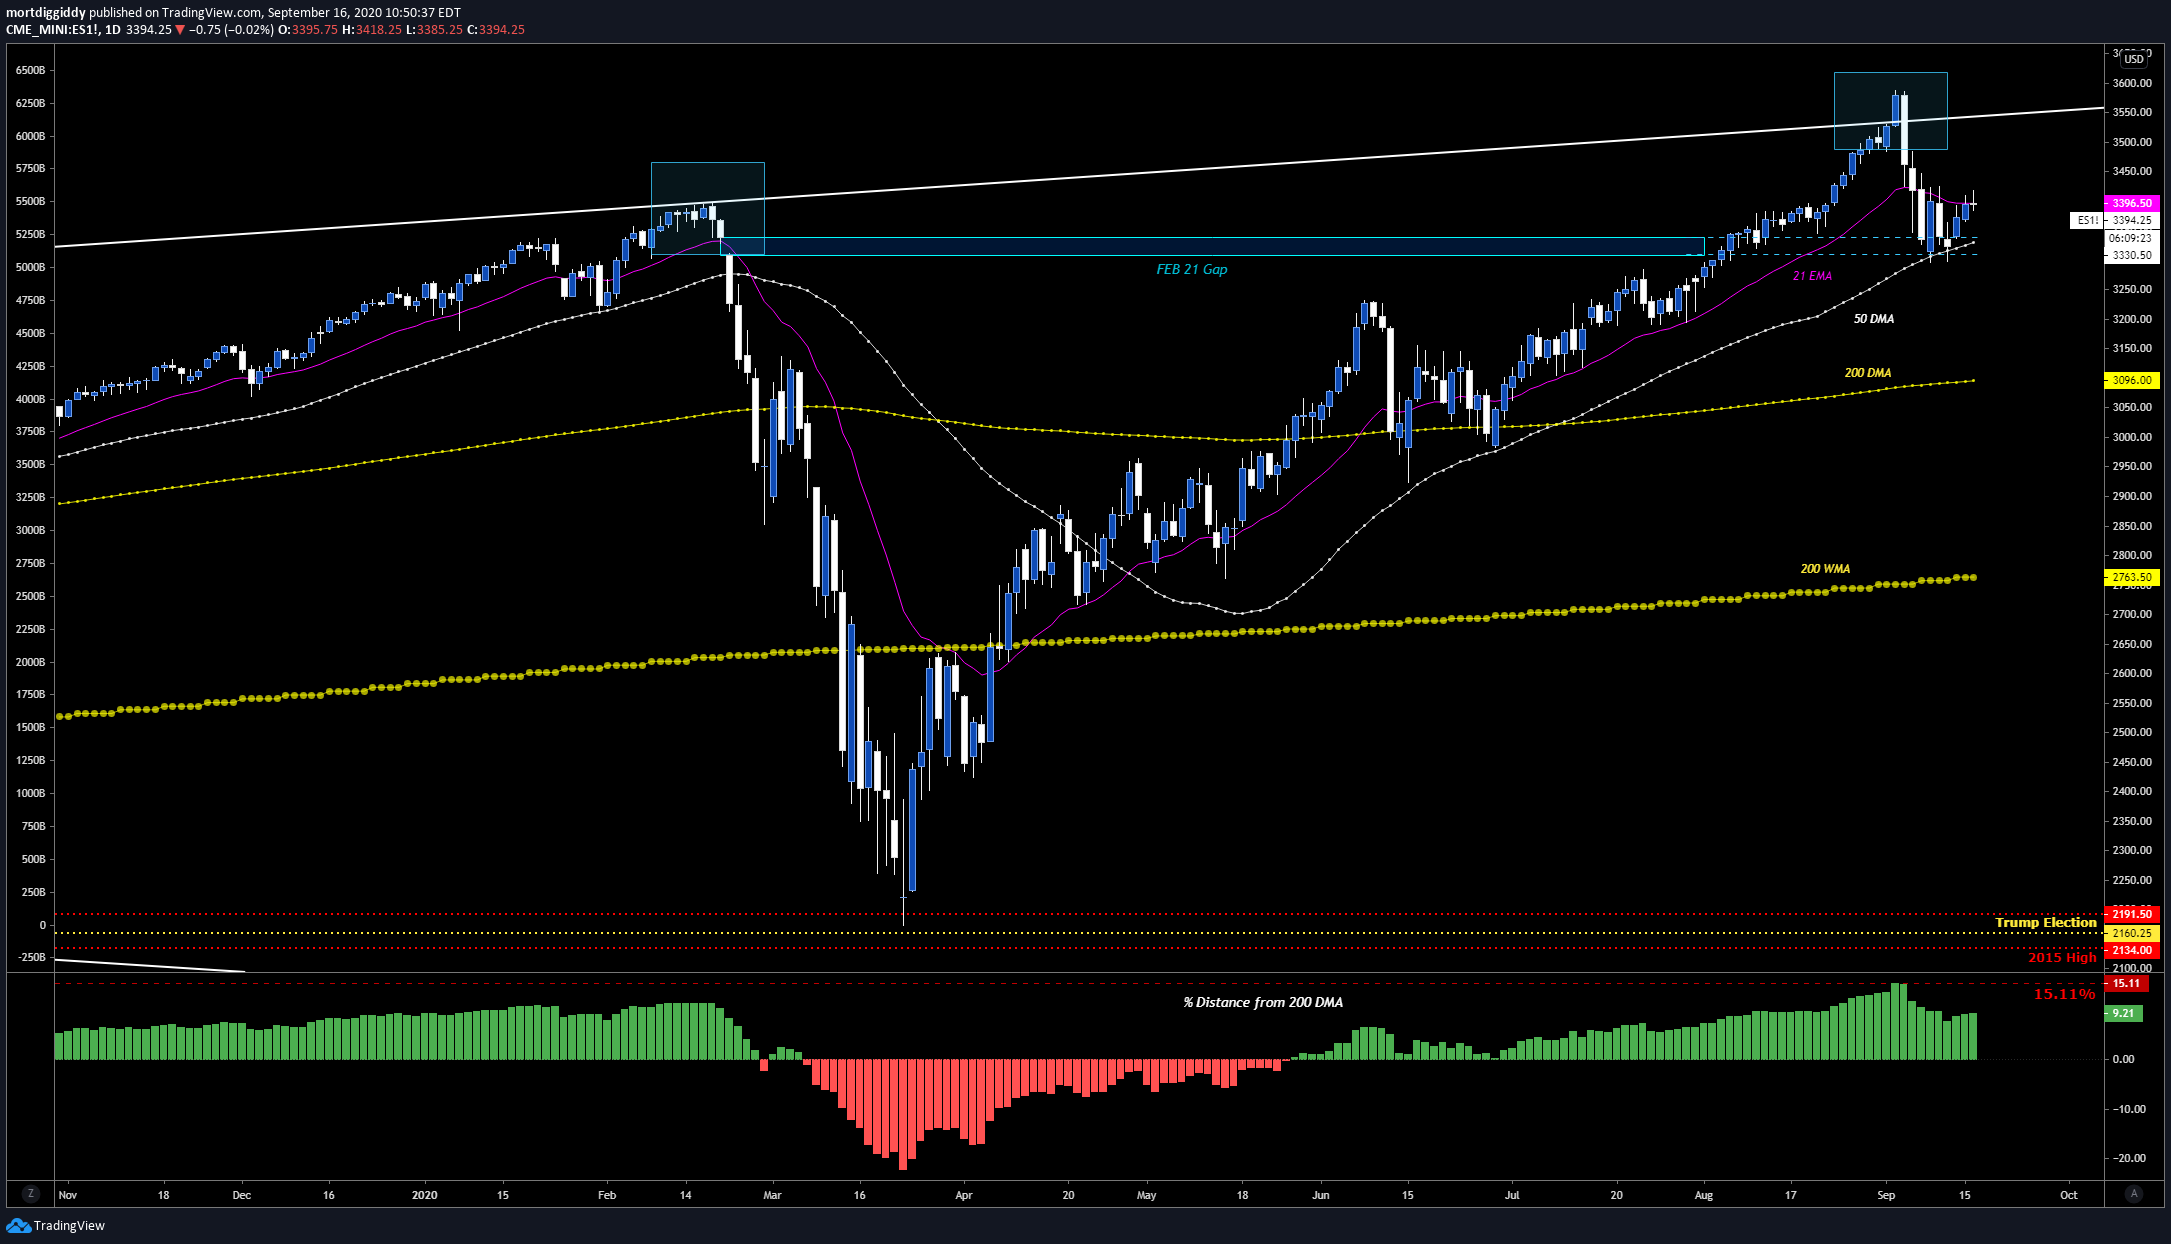The width and height of the screenshot is (2171, 1244).
Task: Click the -20.00 indicator axis tick
Action: [2129, 1158]
